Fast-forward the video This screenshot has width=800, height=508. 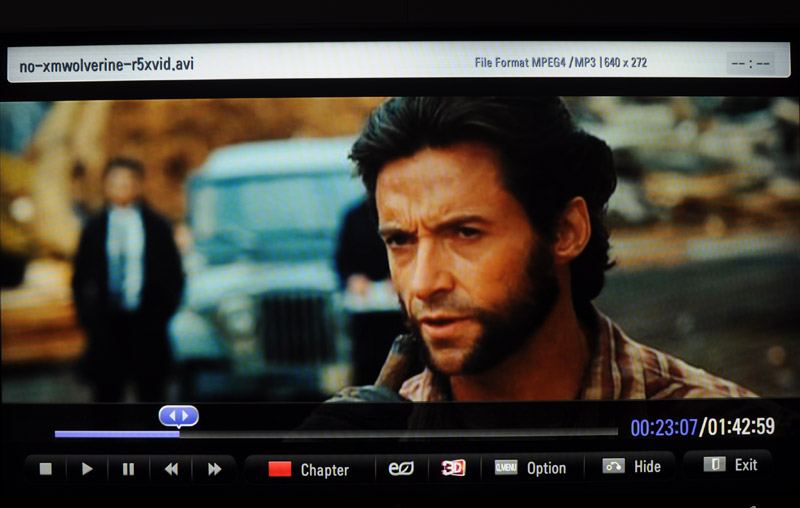click(215, 469)
